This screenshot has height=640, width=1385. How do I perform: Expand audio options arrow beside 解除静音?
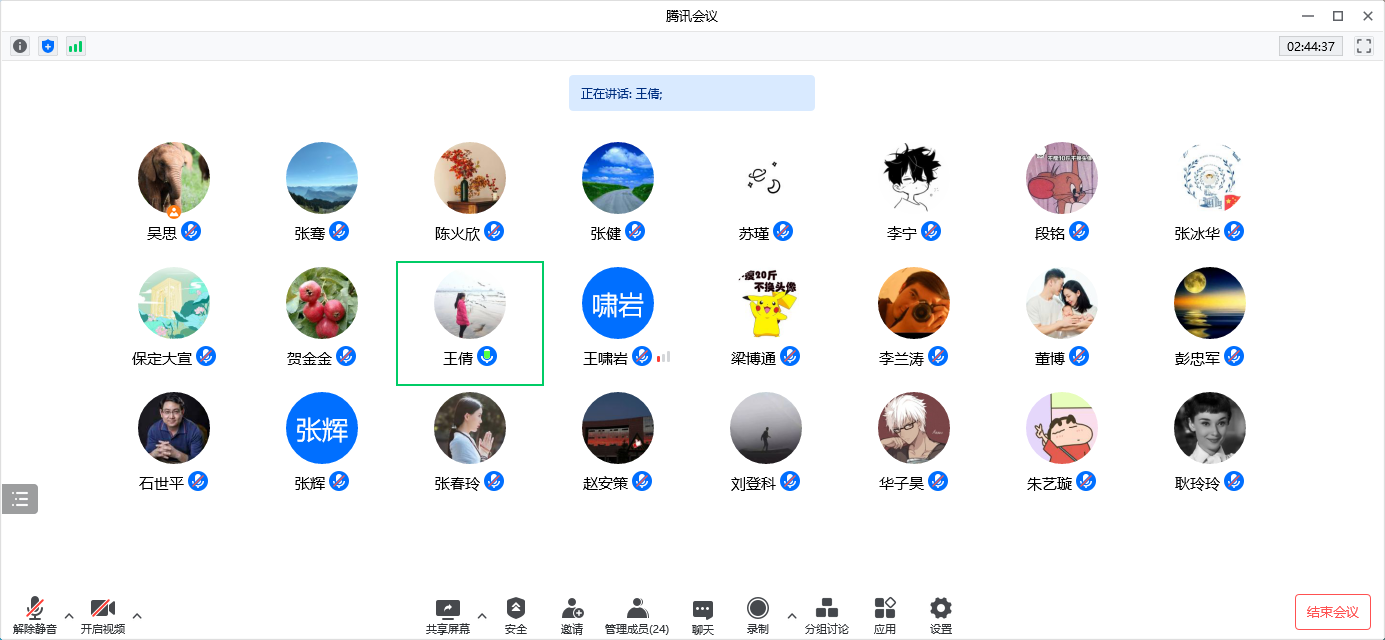[x=69, y=615]
